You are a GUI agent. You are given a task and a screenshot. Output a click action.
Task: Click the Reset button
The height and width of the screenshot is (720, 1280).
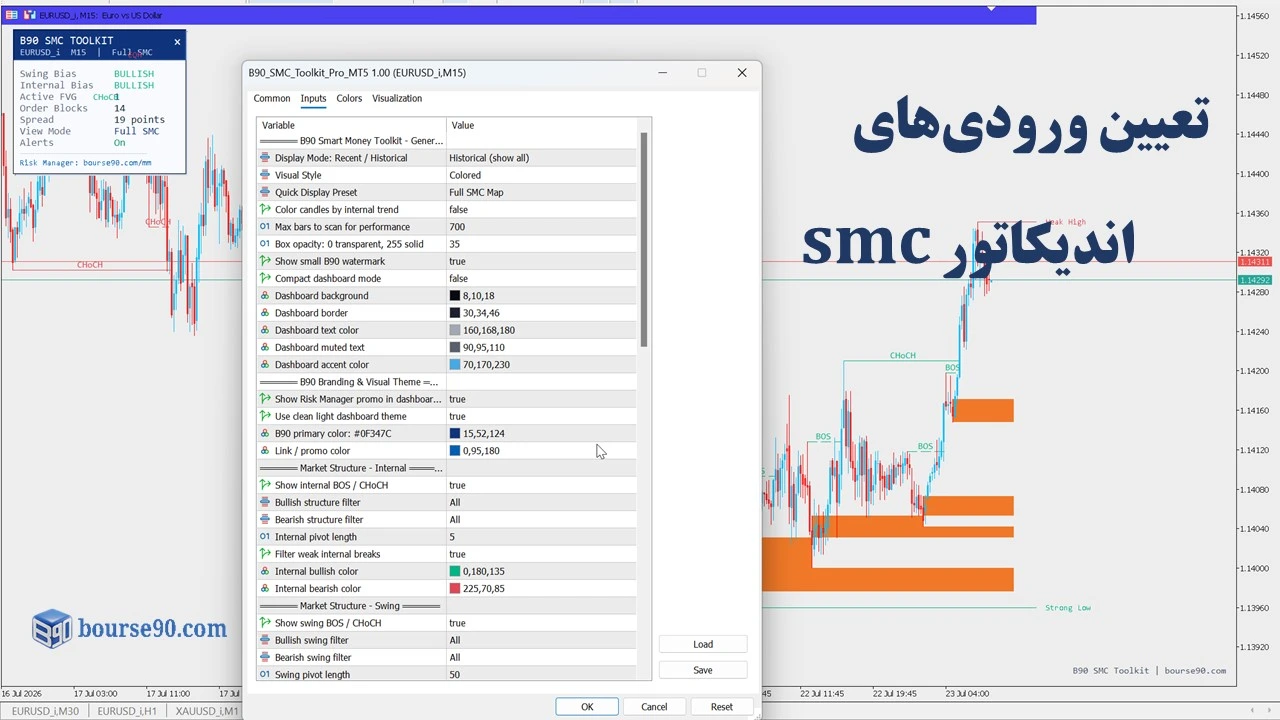722,706
